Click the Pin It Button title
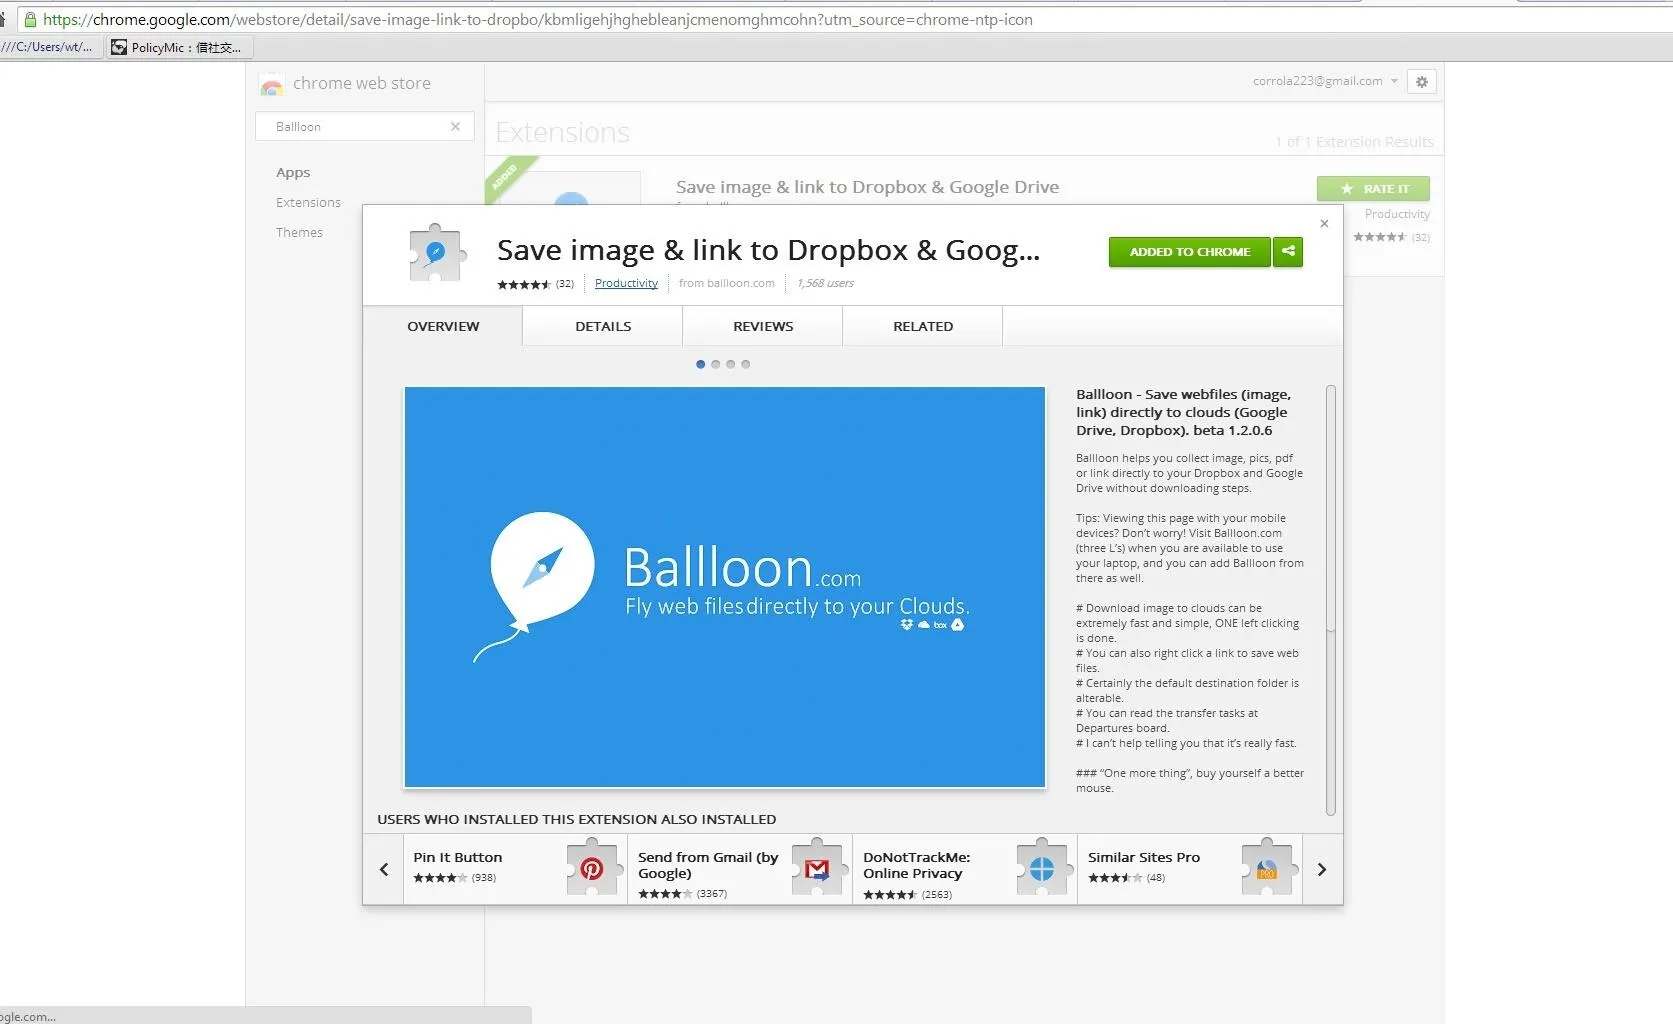The height and width of the screenshot is (1024, 1673). click(x=458, y=857)
